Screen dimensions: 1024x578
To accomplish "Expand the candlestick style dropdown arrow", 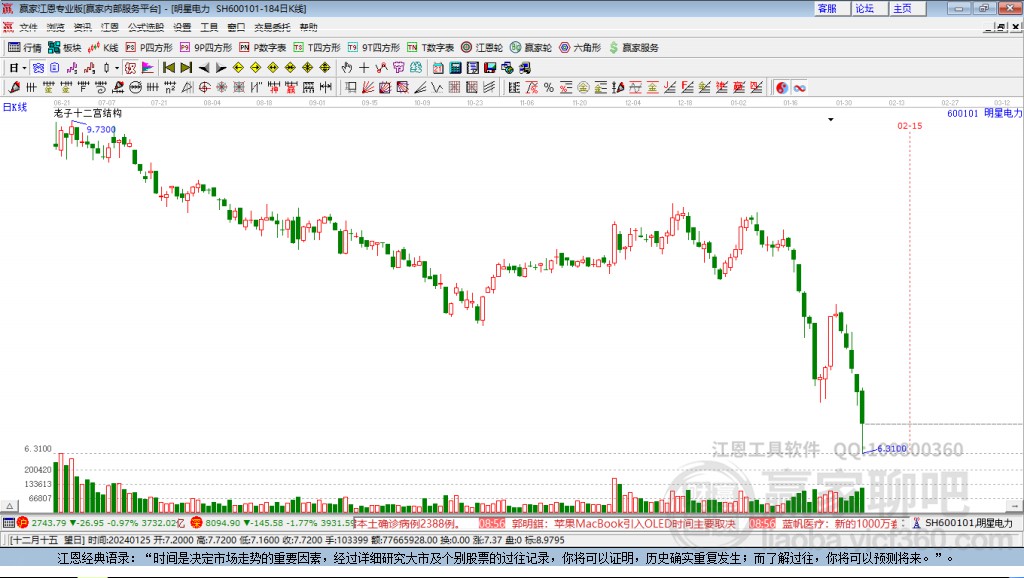I will [x=117, y=68].
